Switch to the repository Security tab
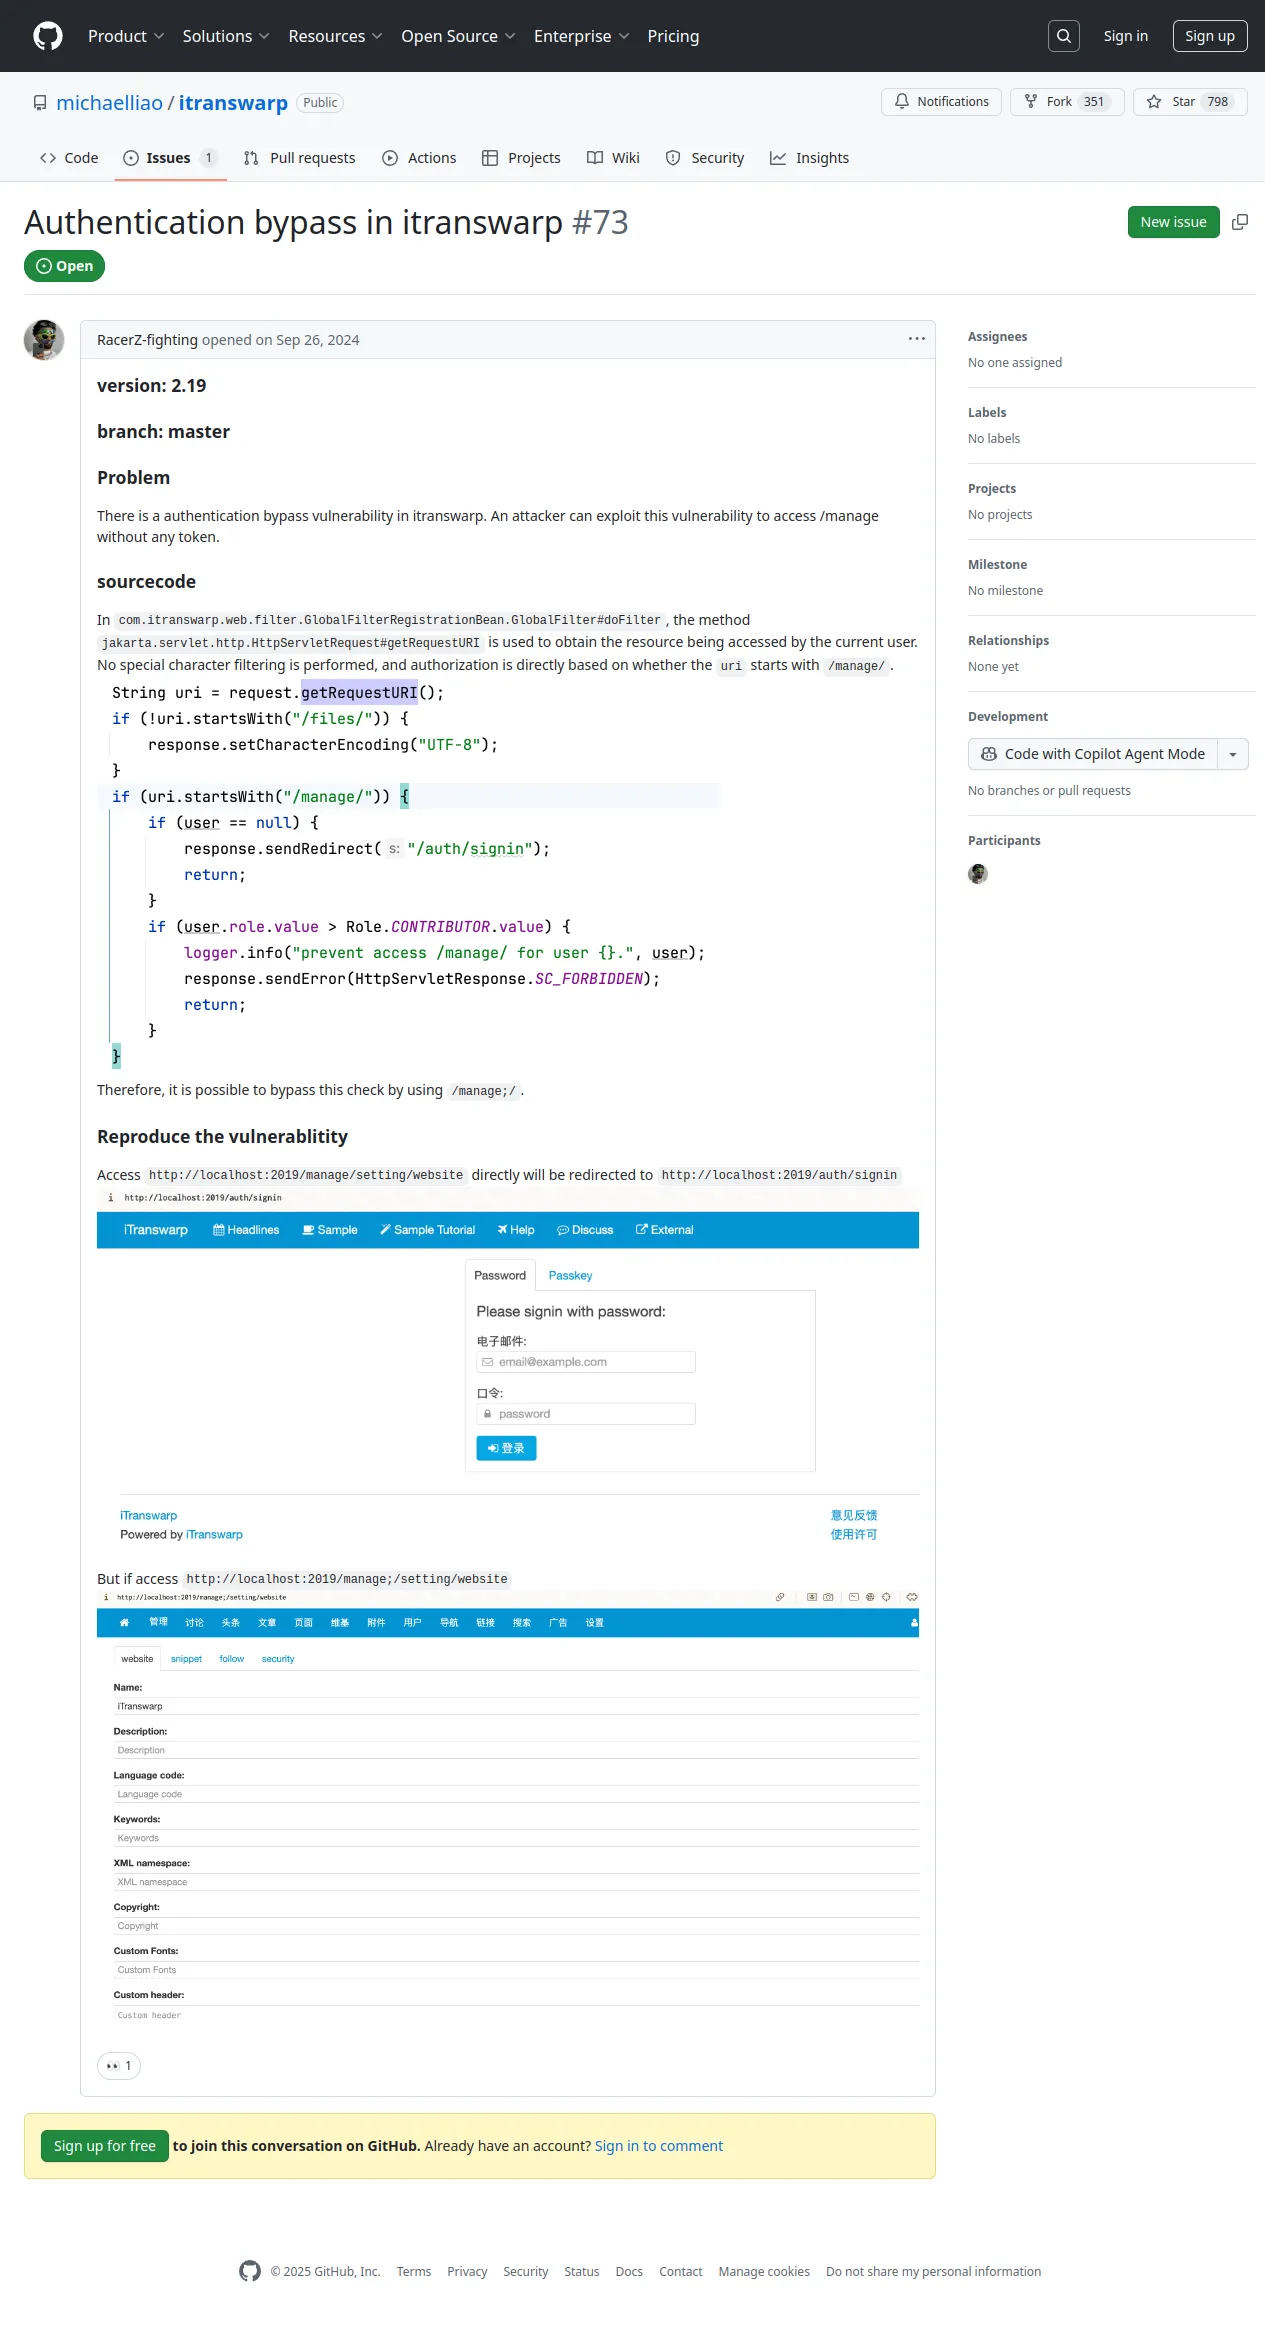This screenshot has height=2332, width=1265. (x=705, y=158)
